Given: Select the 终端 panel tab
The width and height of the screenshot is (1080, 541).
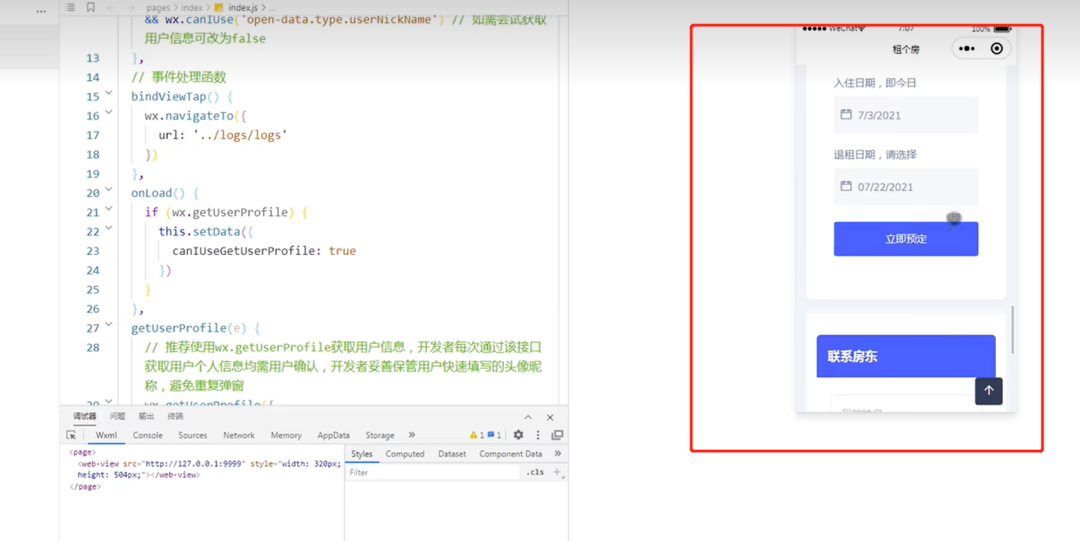Looking at the screenshot, I should pos(175,416).
